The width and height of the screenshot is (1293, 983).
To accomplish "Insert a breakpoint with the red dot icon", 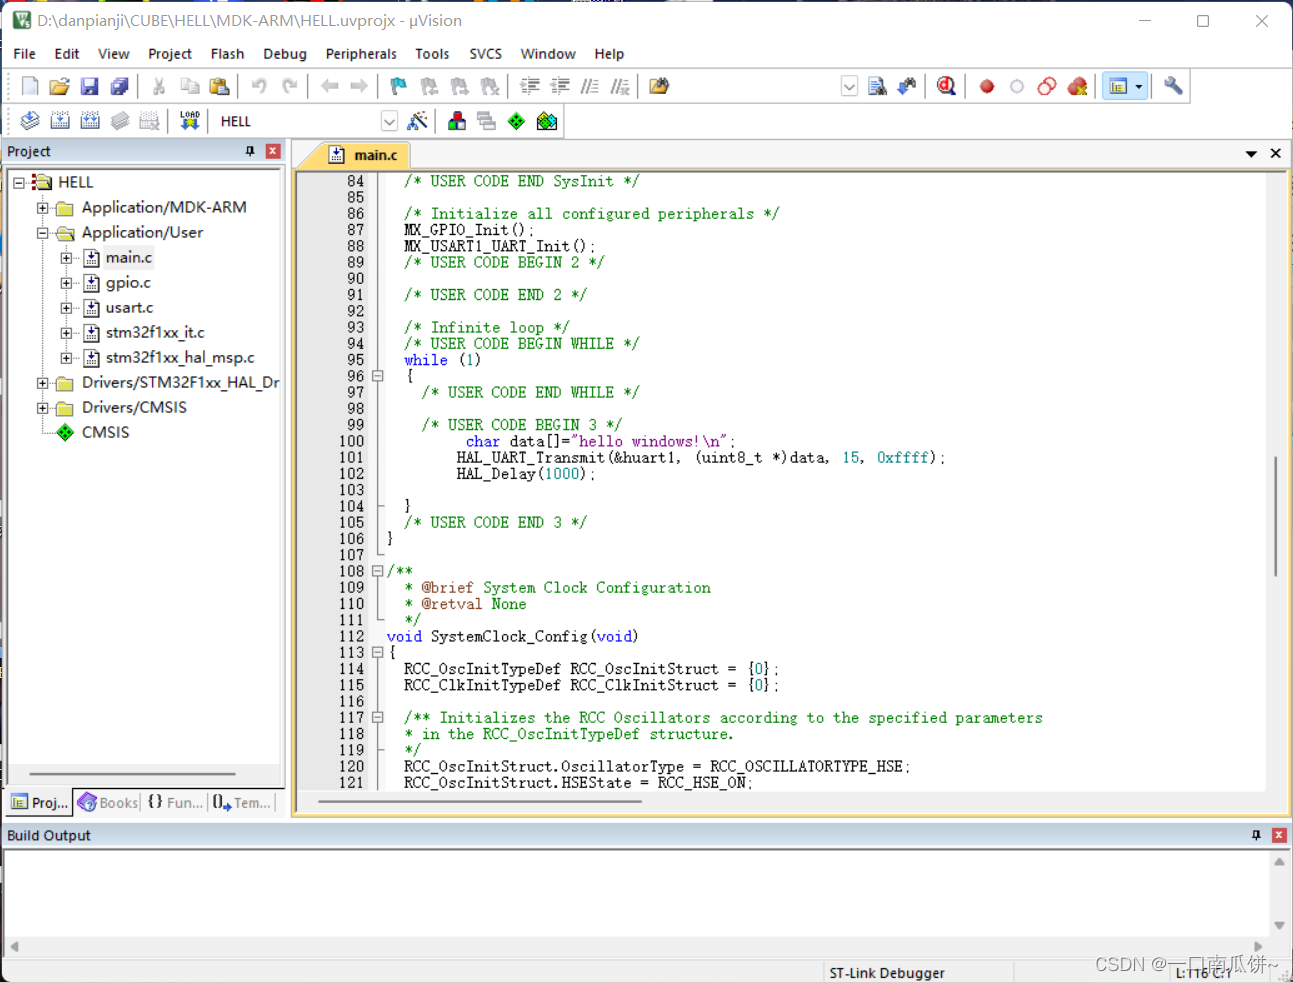I will click(x=987, y=86).
